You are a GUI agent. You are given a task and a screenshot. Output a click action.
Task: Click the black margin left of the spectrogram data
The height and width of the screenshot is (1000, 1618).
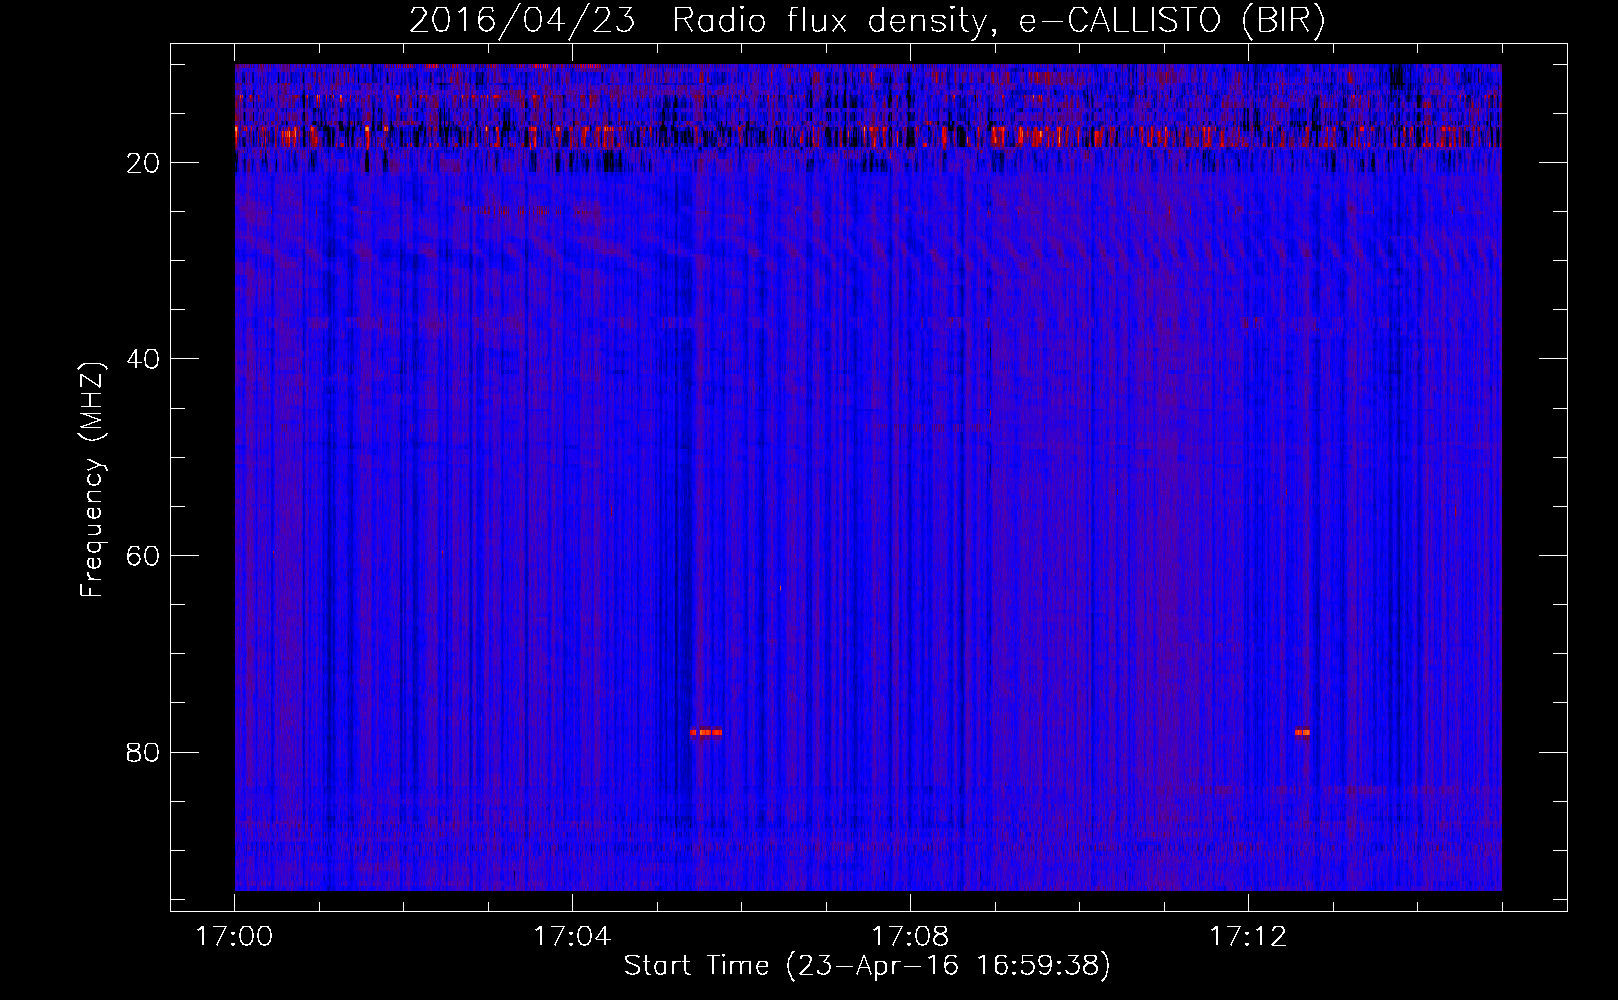click(x=203, y=477)
